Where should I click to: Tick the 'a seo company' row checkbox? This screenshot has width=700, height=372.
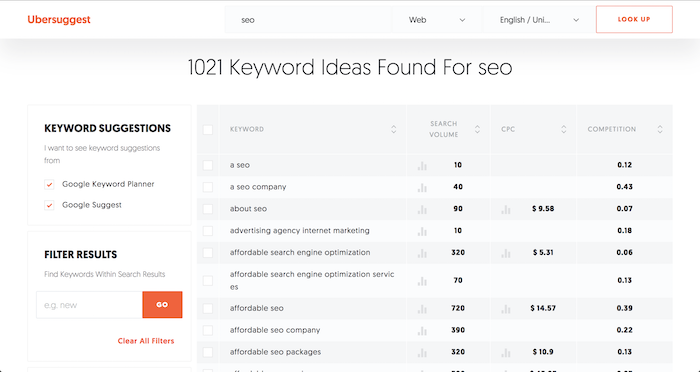[208, 187]
